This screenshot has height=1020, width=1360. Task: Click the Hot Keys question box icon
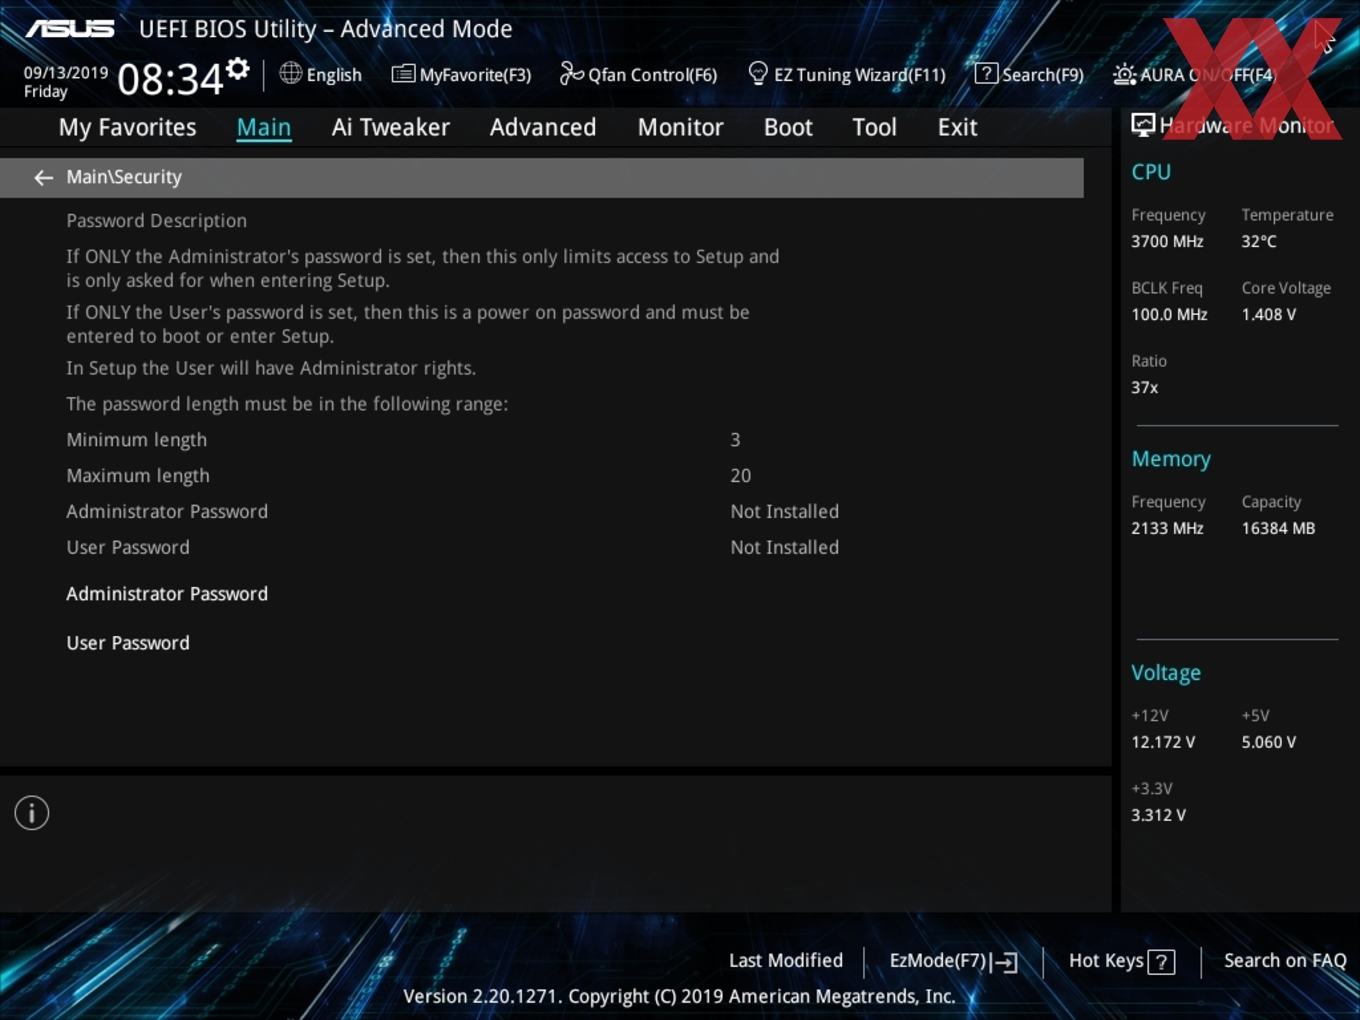[x=1161, y=962]
